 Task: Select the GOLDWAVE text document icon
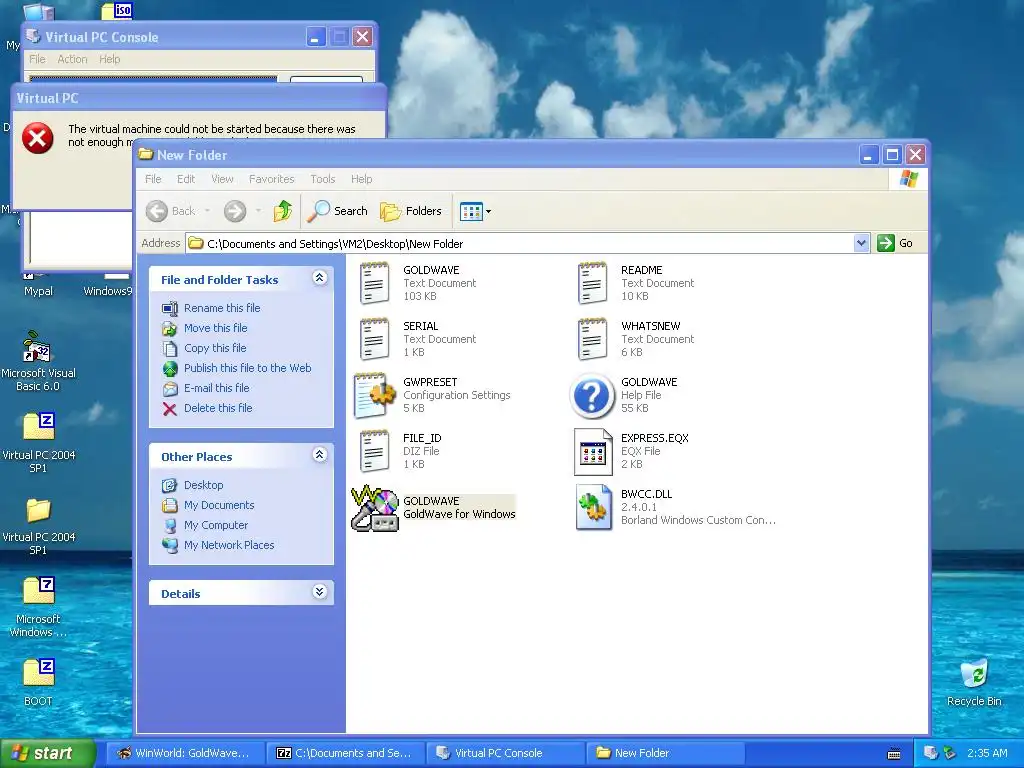(x=374, y=283)
